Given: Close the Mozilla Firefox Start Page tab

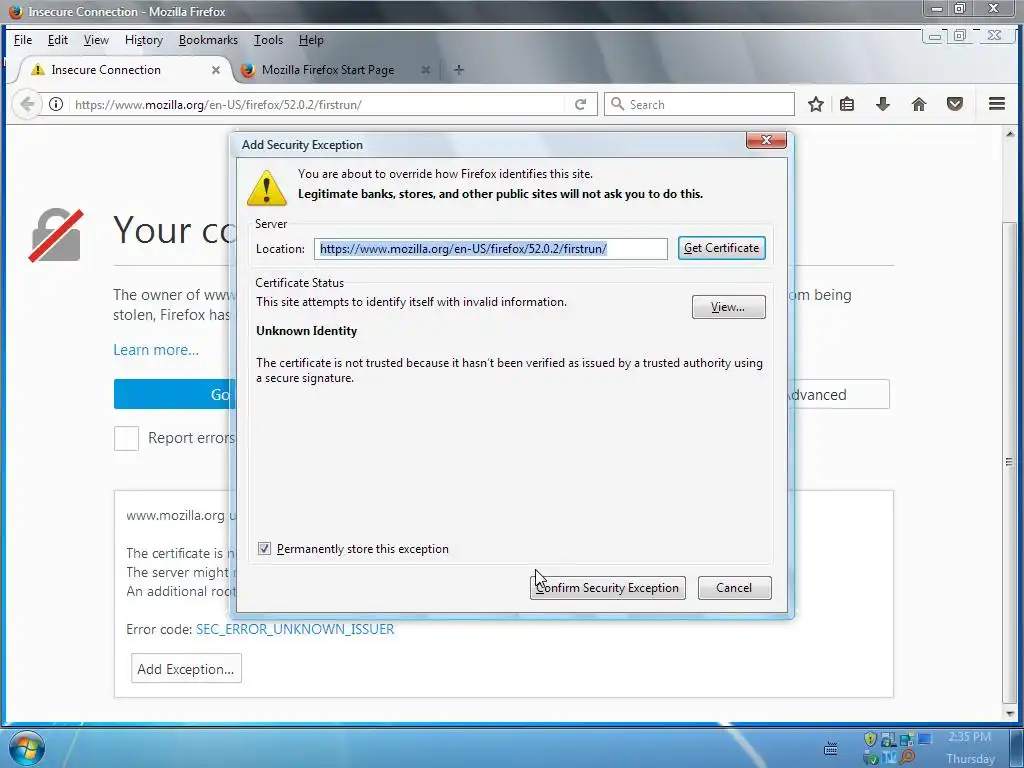Looking at the screenshot, I should click(426, 70).
